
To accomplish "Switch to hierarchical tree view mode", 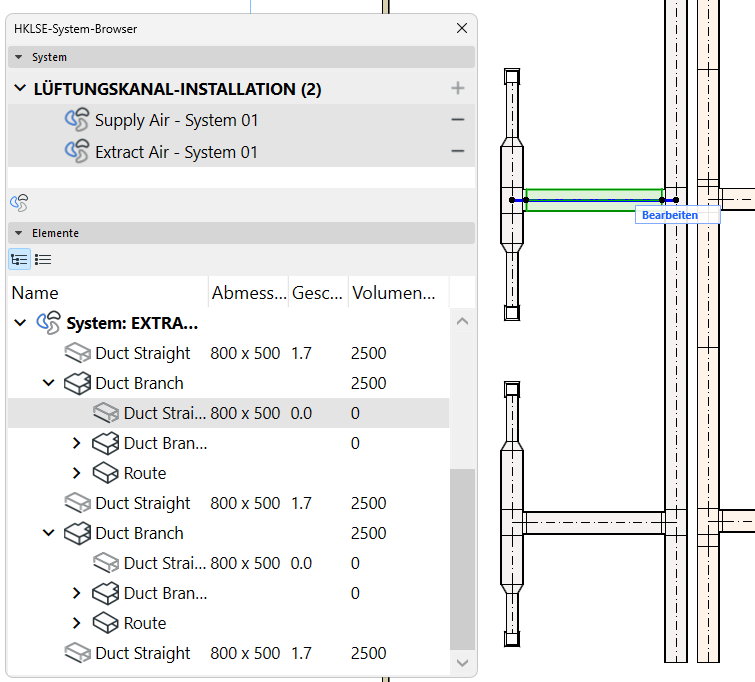I will 19,259.
